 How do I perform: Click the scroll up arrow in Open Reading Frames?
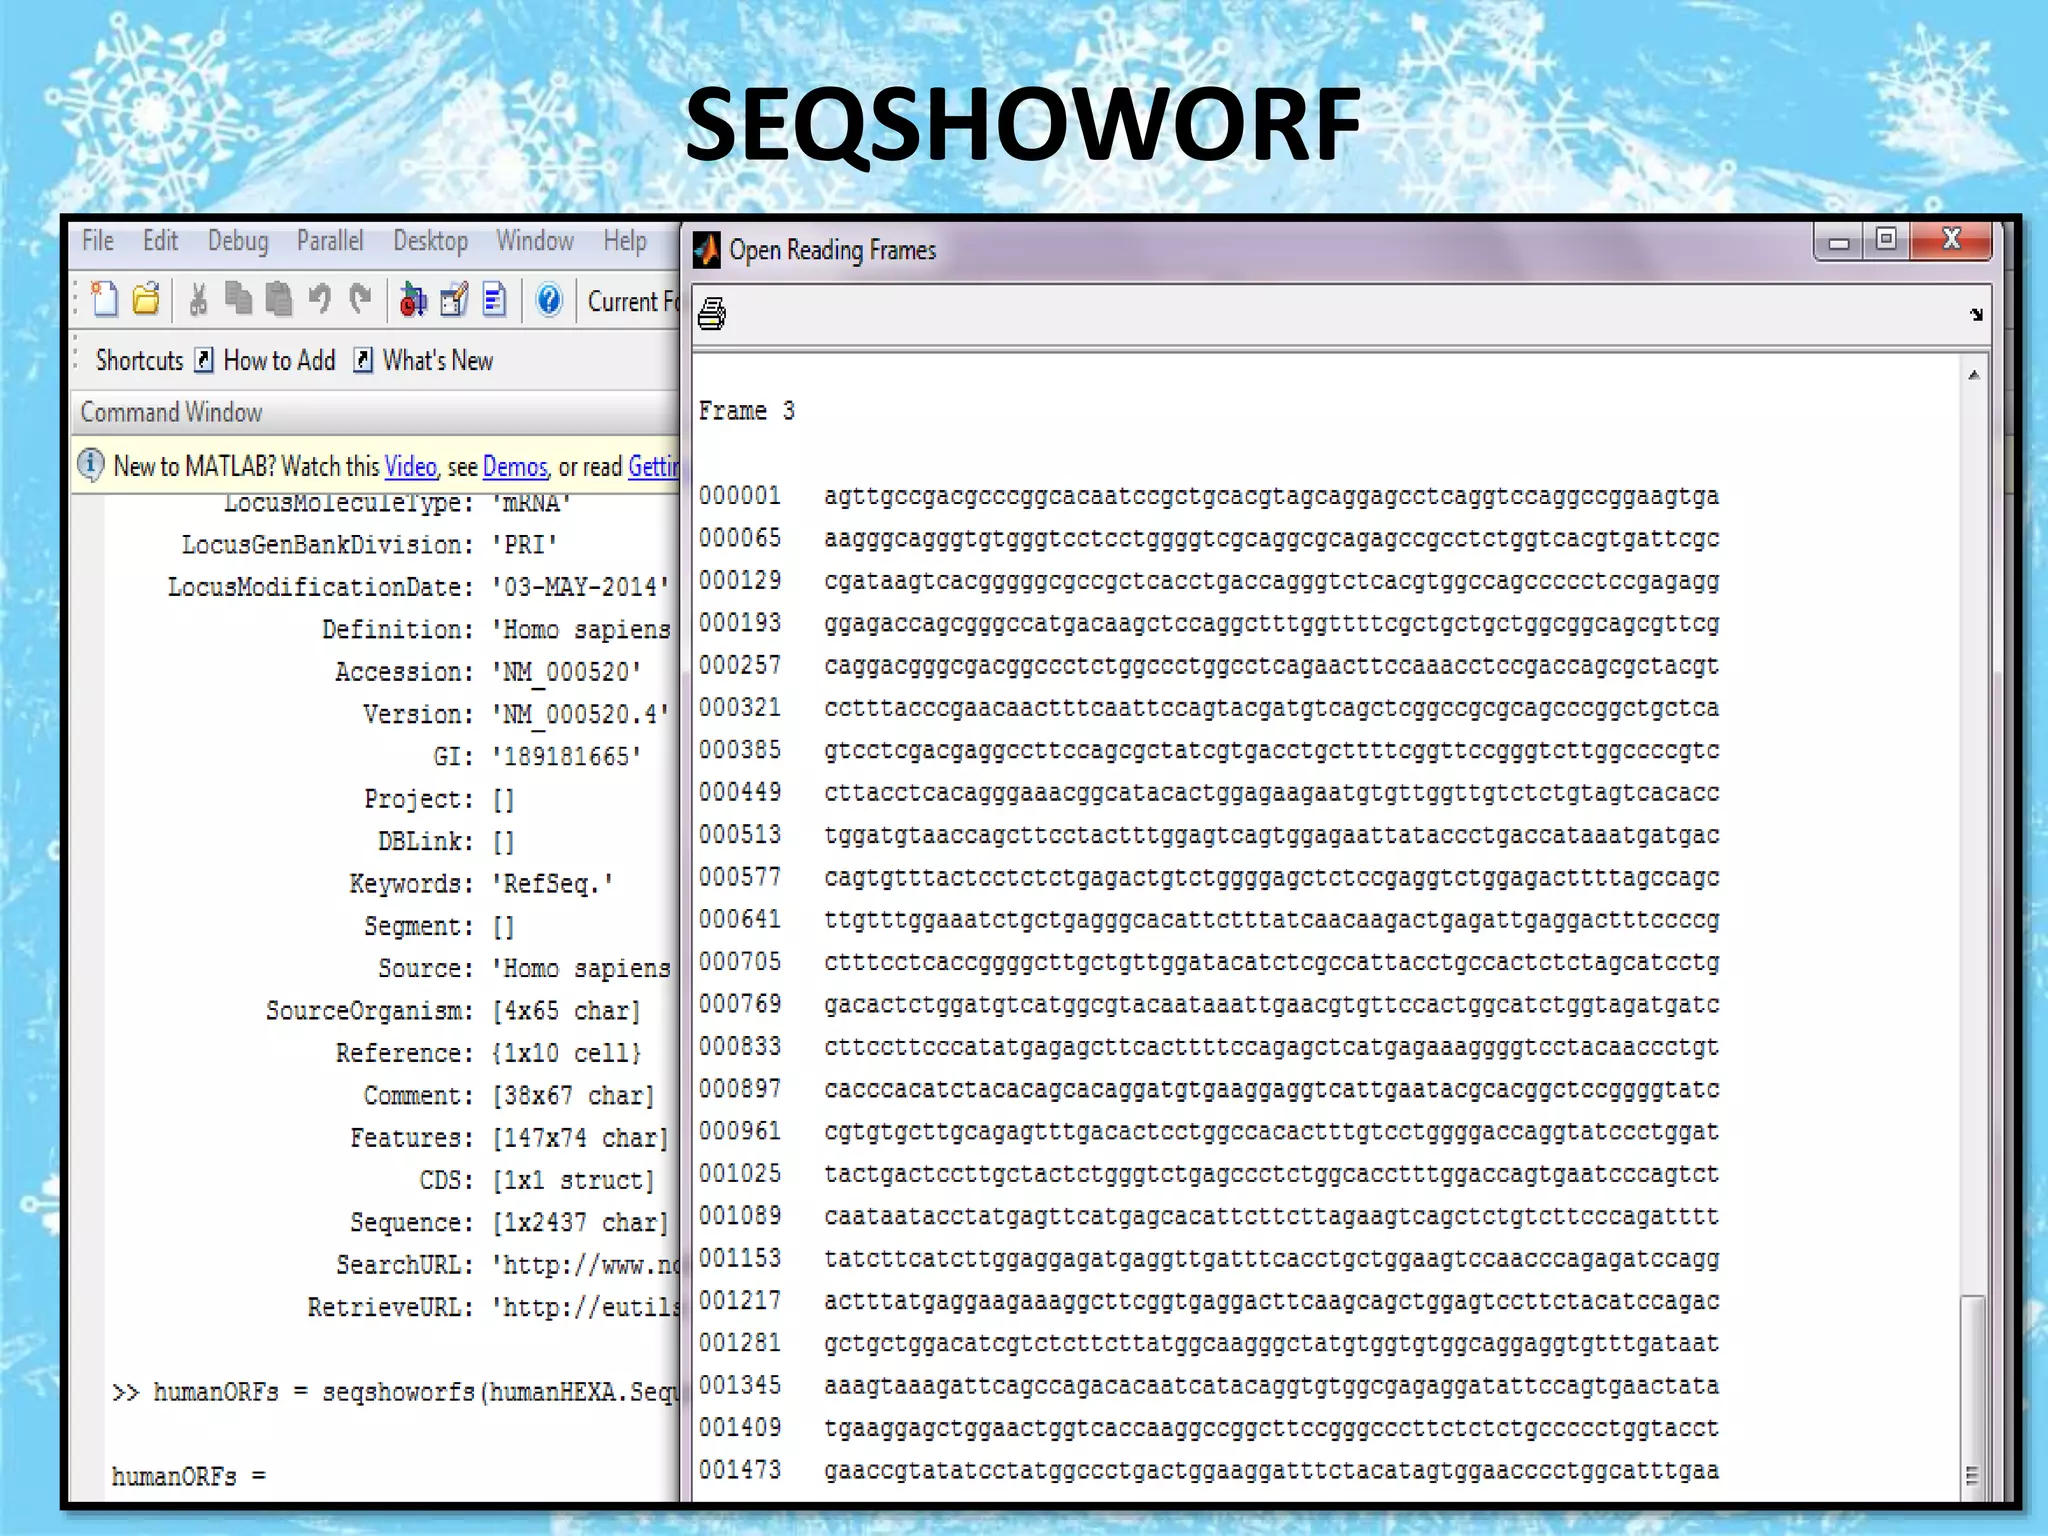(1974, 375)
